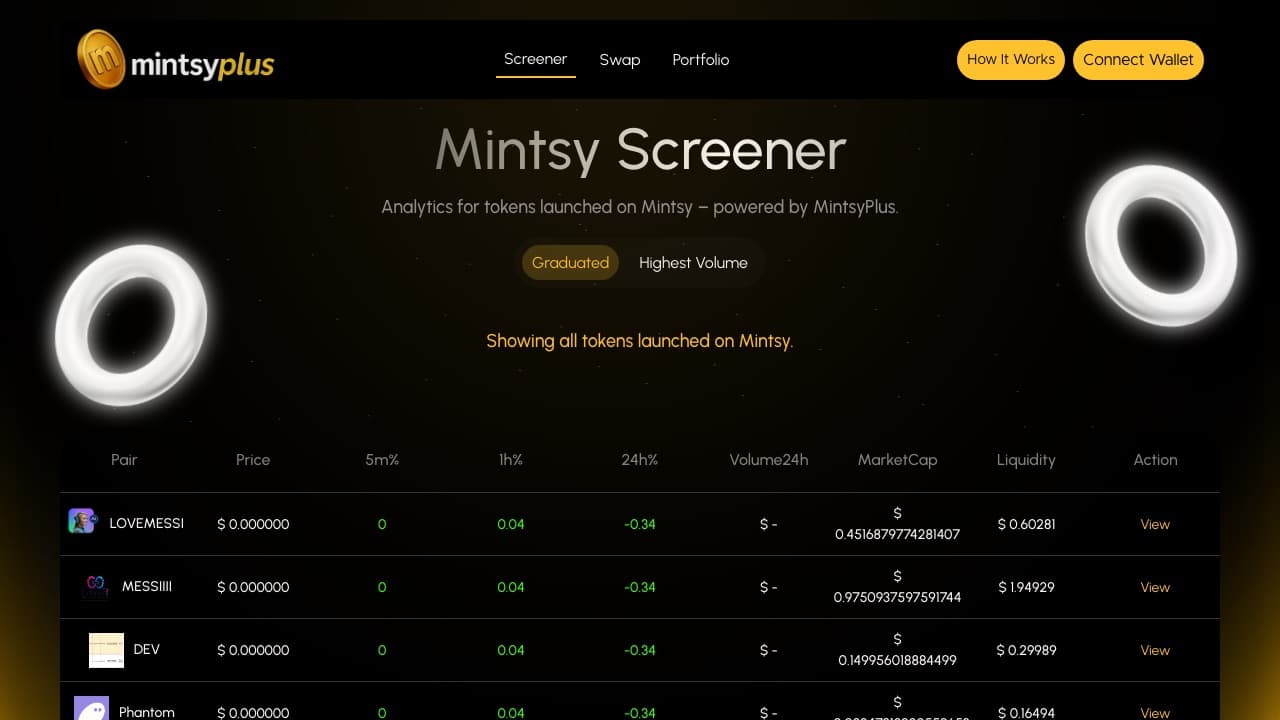Image resolution: width=1280 pixels, height=720 pixels.
Task: Click Connect Wallet
Action: [x=1138, y=60]
